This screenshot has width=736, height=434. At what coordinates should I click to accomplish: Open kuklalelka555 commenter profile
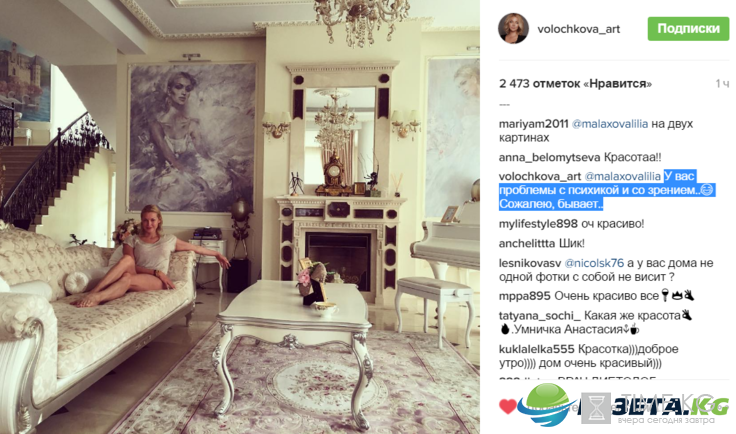click(x=537, y=349)
